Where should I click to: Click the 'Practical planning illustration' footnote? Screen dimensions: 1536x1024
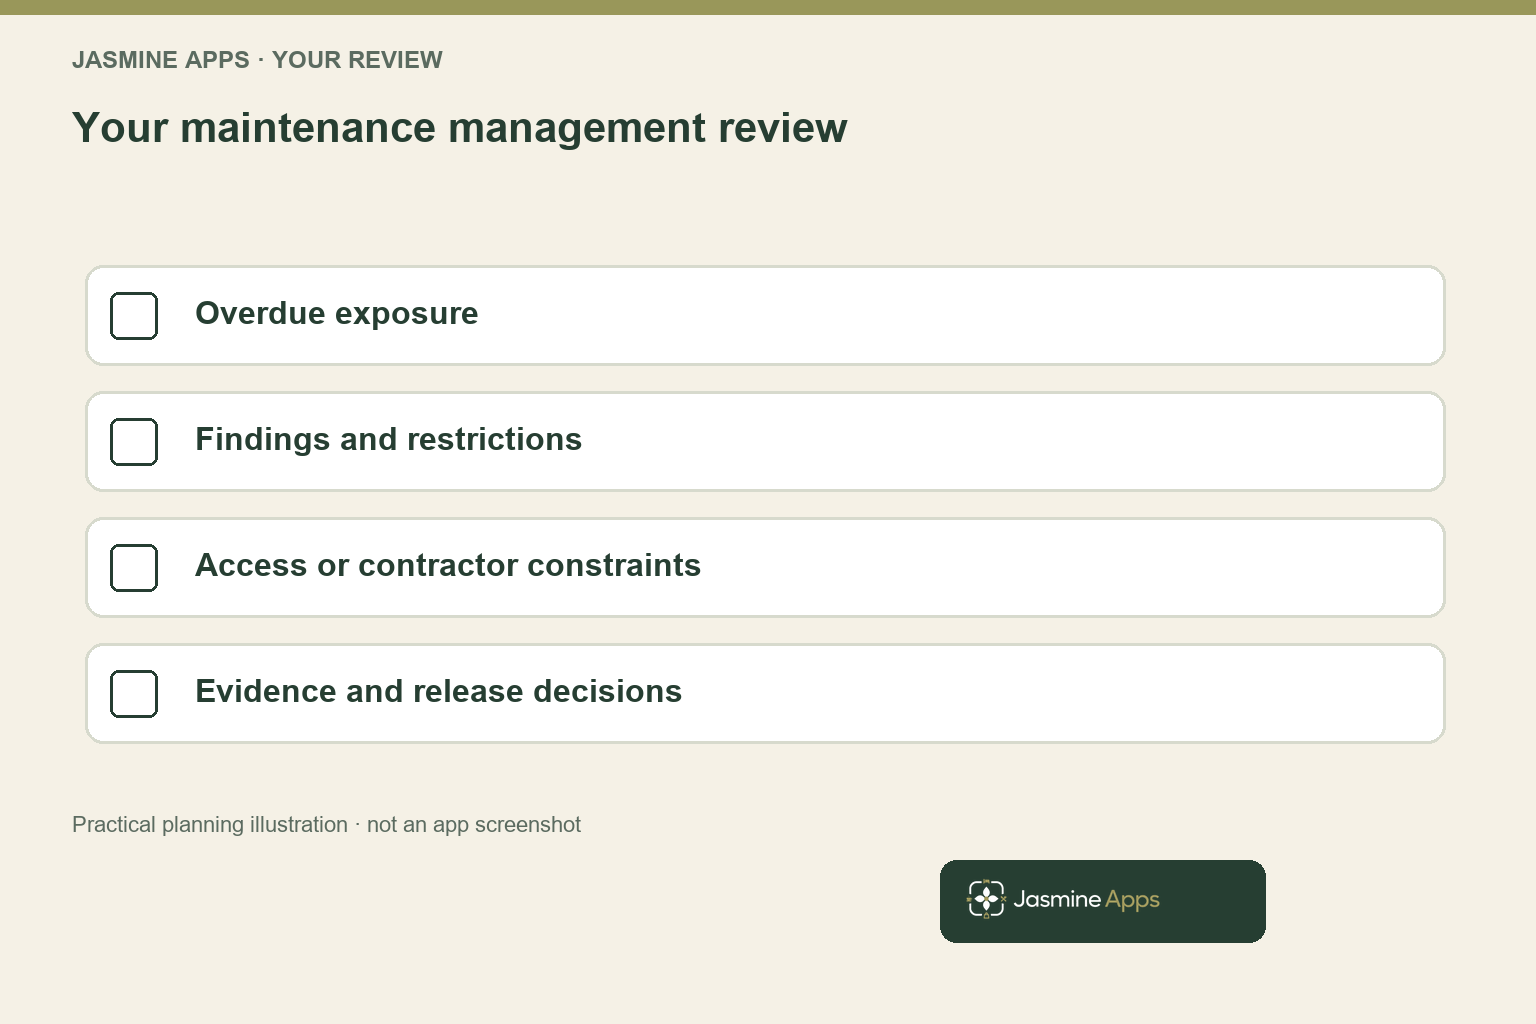[326, 825]
